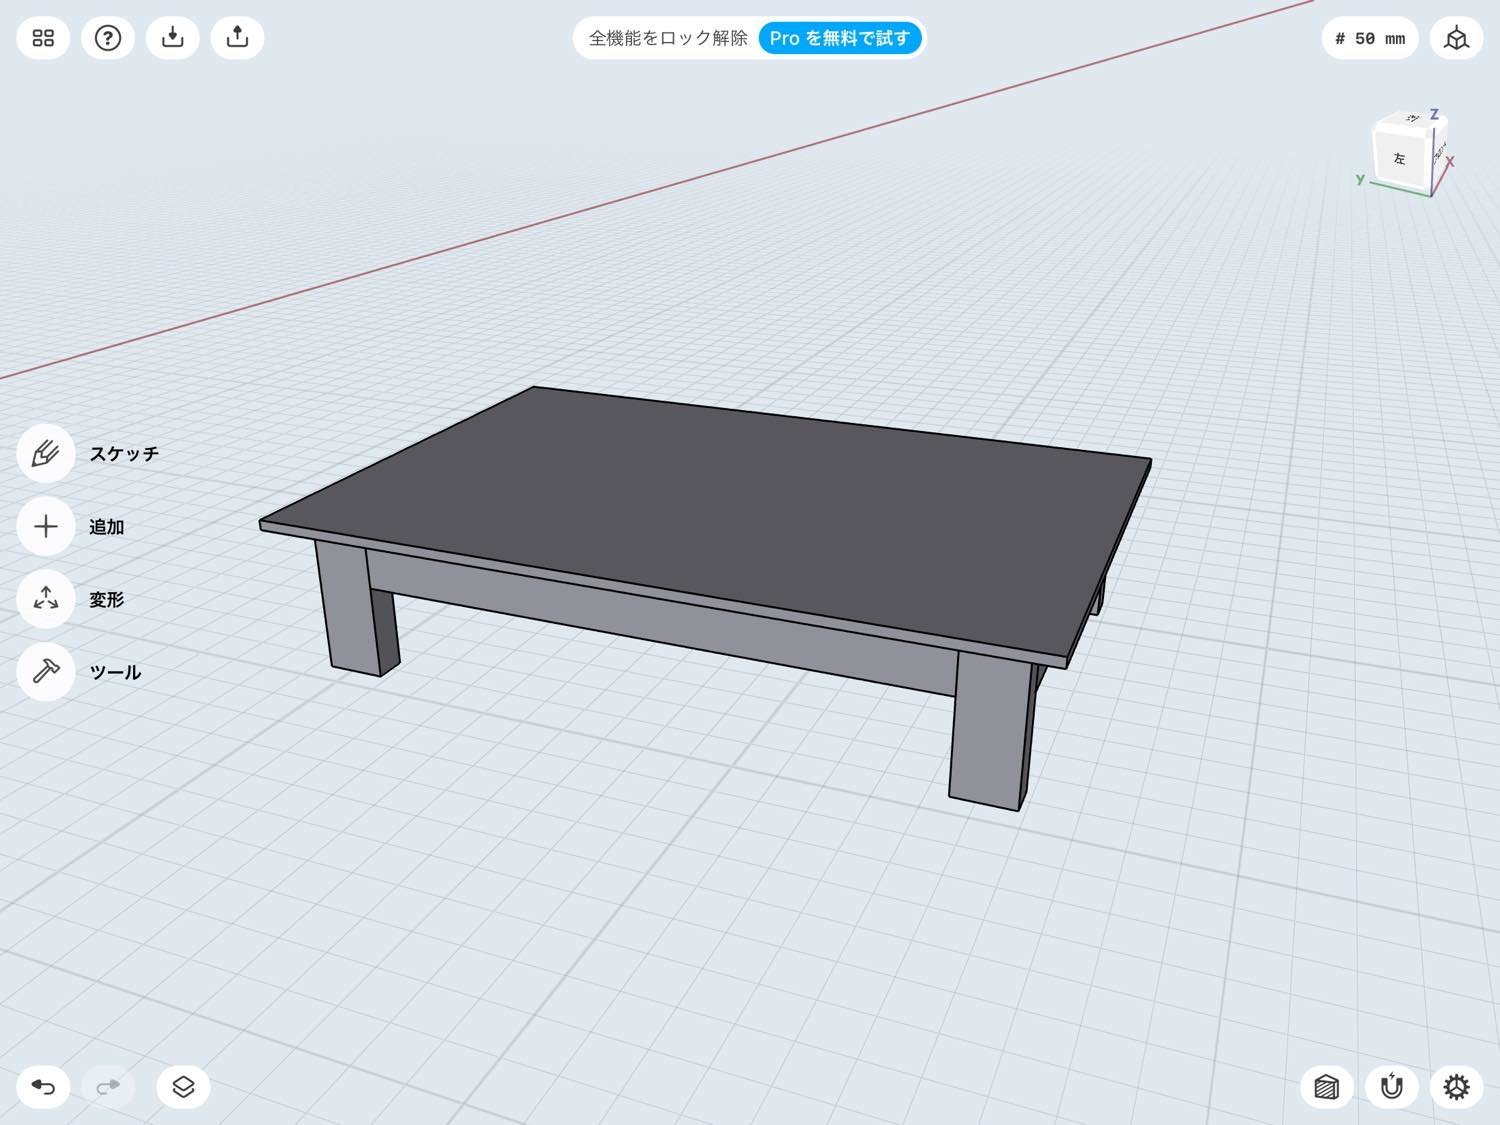Tap the export share icon
This screenshot has width=1500, height=1125.
pos(237,38)
